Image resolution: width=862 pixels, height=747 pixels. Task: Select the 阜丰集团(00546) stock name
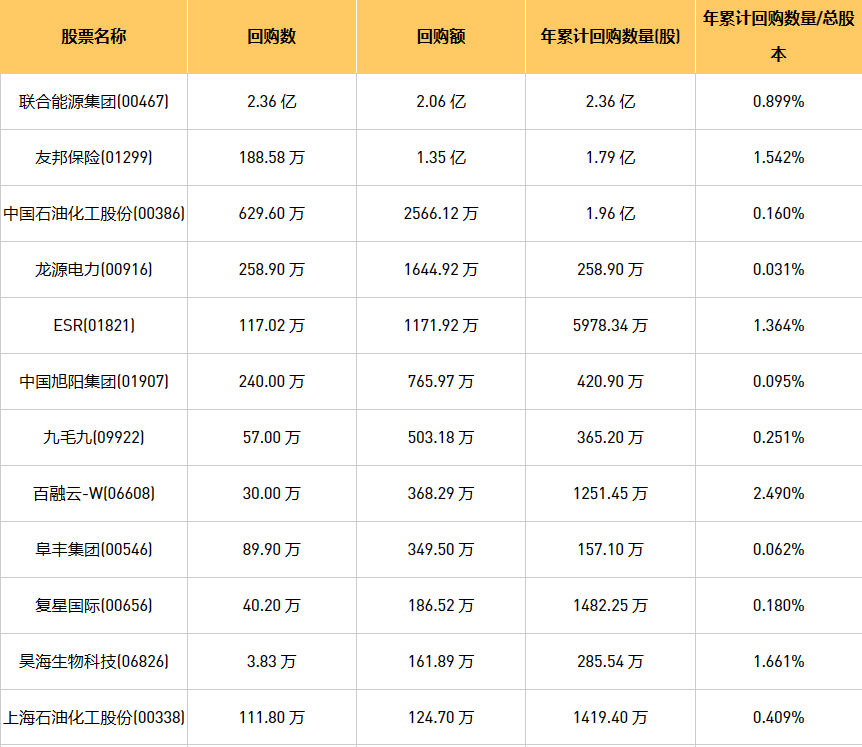coord(93,550)
